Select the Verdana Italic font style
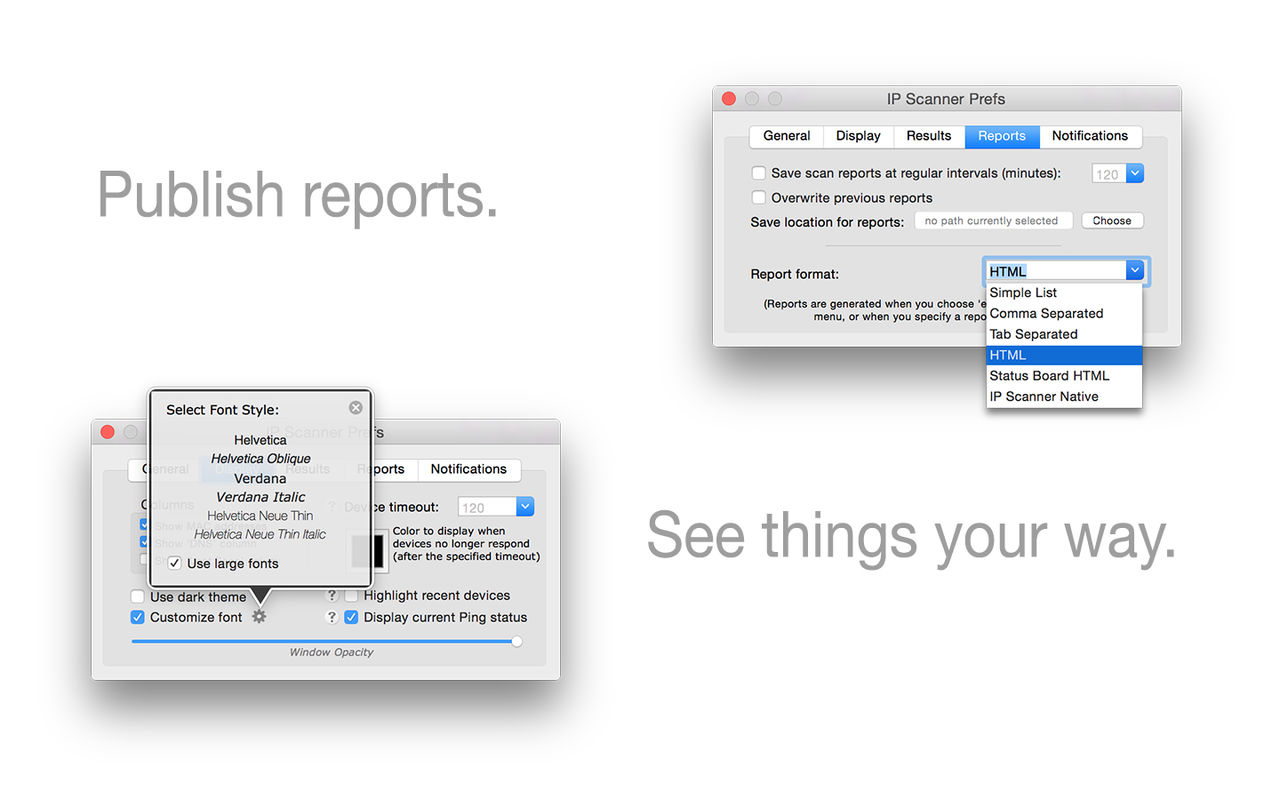 [x=260, y=497]
